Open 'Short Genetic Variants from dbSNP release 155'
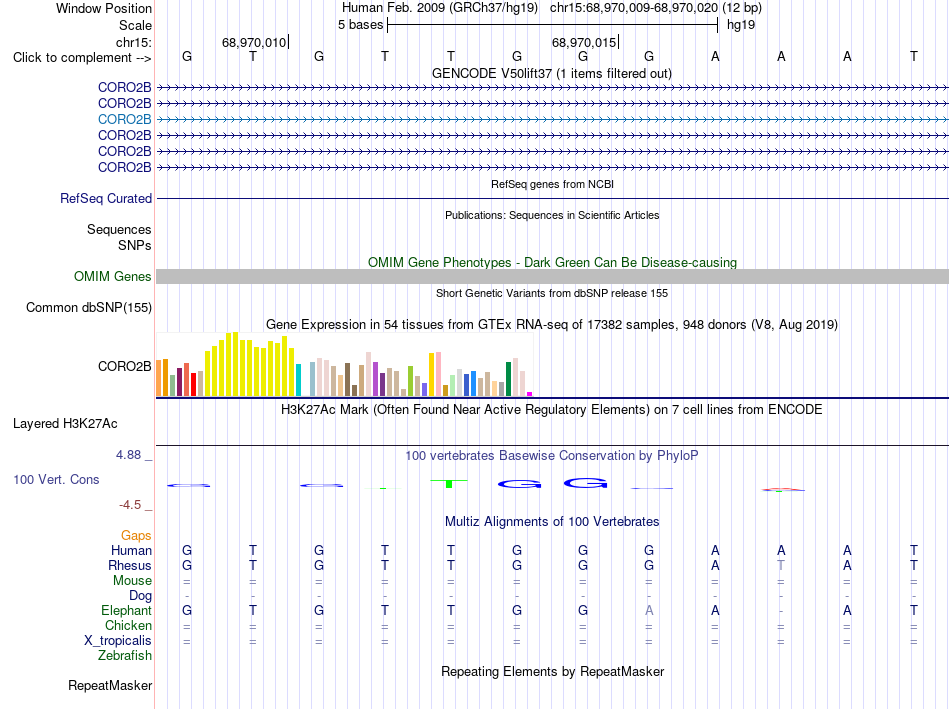The width and height of the screenshot is (950, 709). (x=552, y=293)
